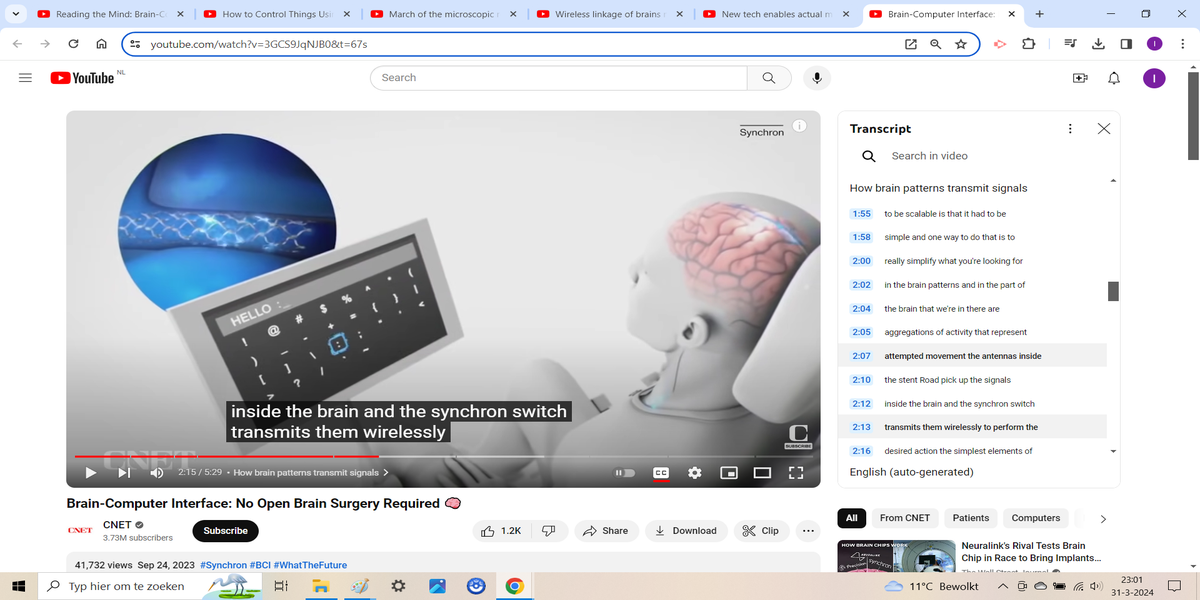Like the video with 1.2K likes

(502, 531)
